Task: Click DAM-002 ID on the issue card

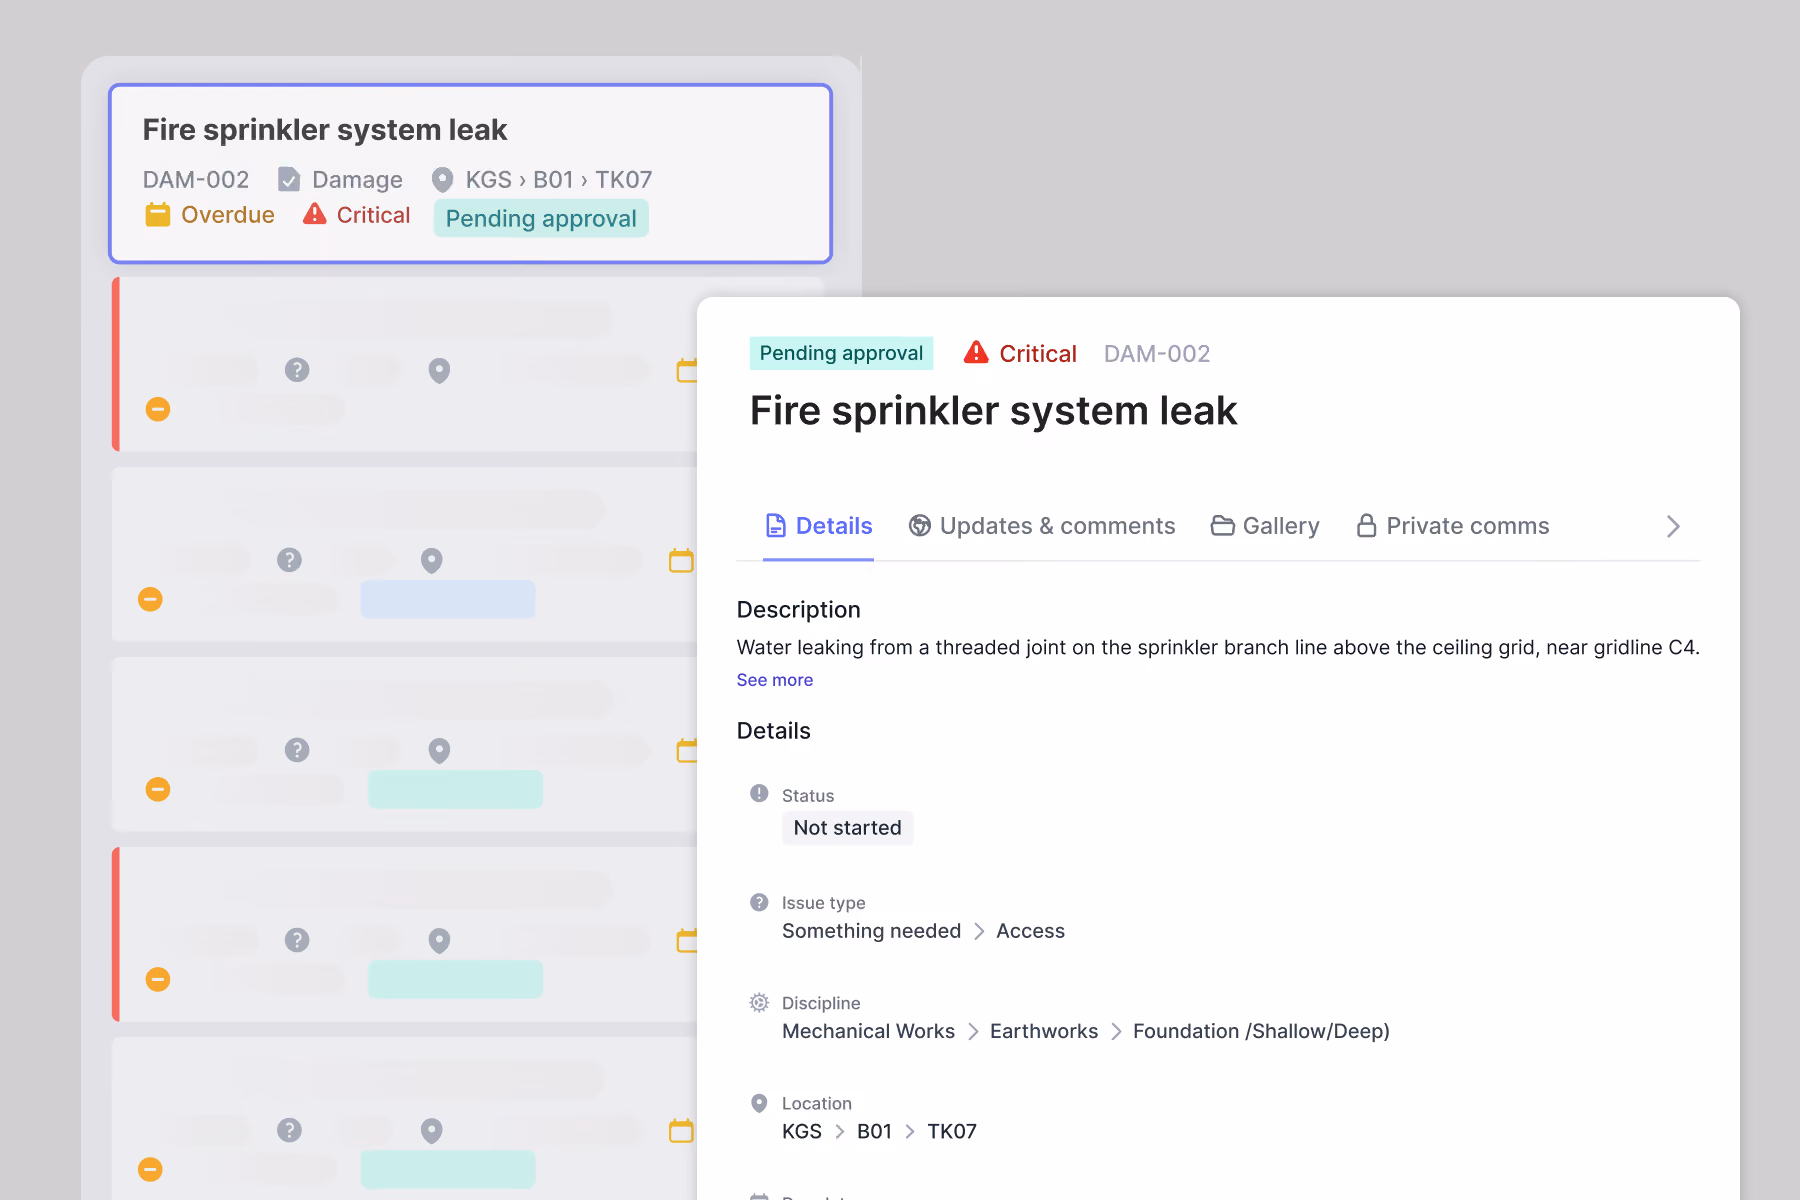Action: click(196, 180)
